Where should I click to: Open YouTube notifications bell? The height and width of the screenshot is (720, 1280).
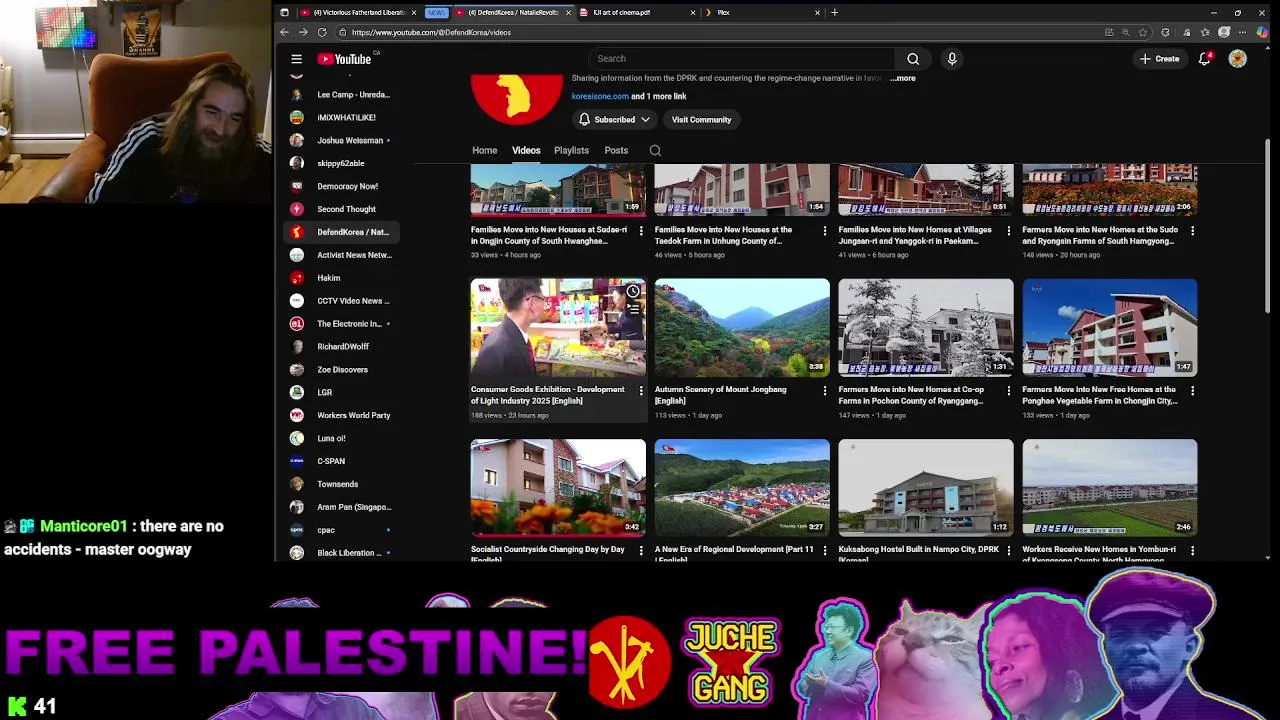[x=1205, y=59]
